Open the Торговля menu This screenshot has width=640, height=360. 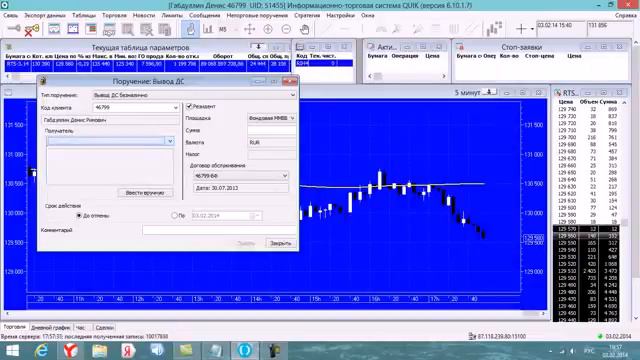(x=114, y=15)
